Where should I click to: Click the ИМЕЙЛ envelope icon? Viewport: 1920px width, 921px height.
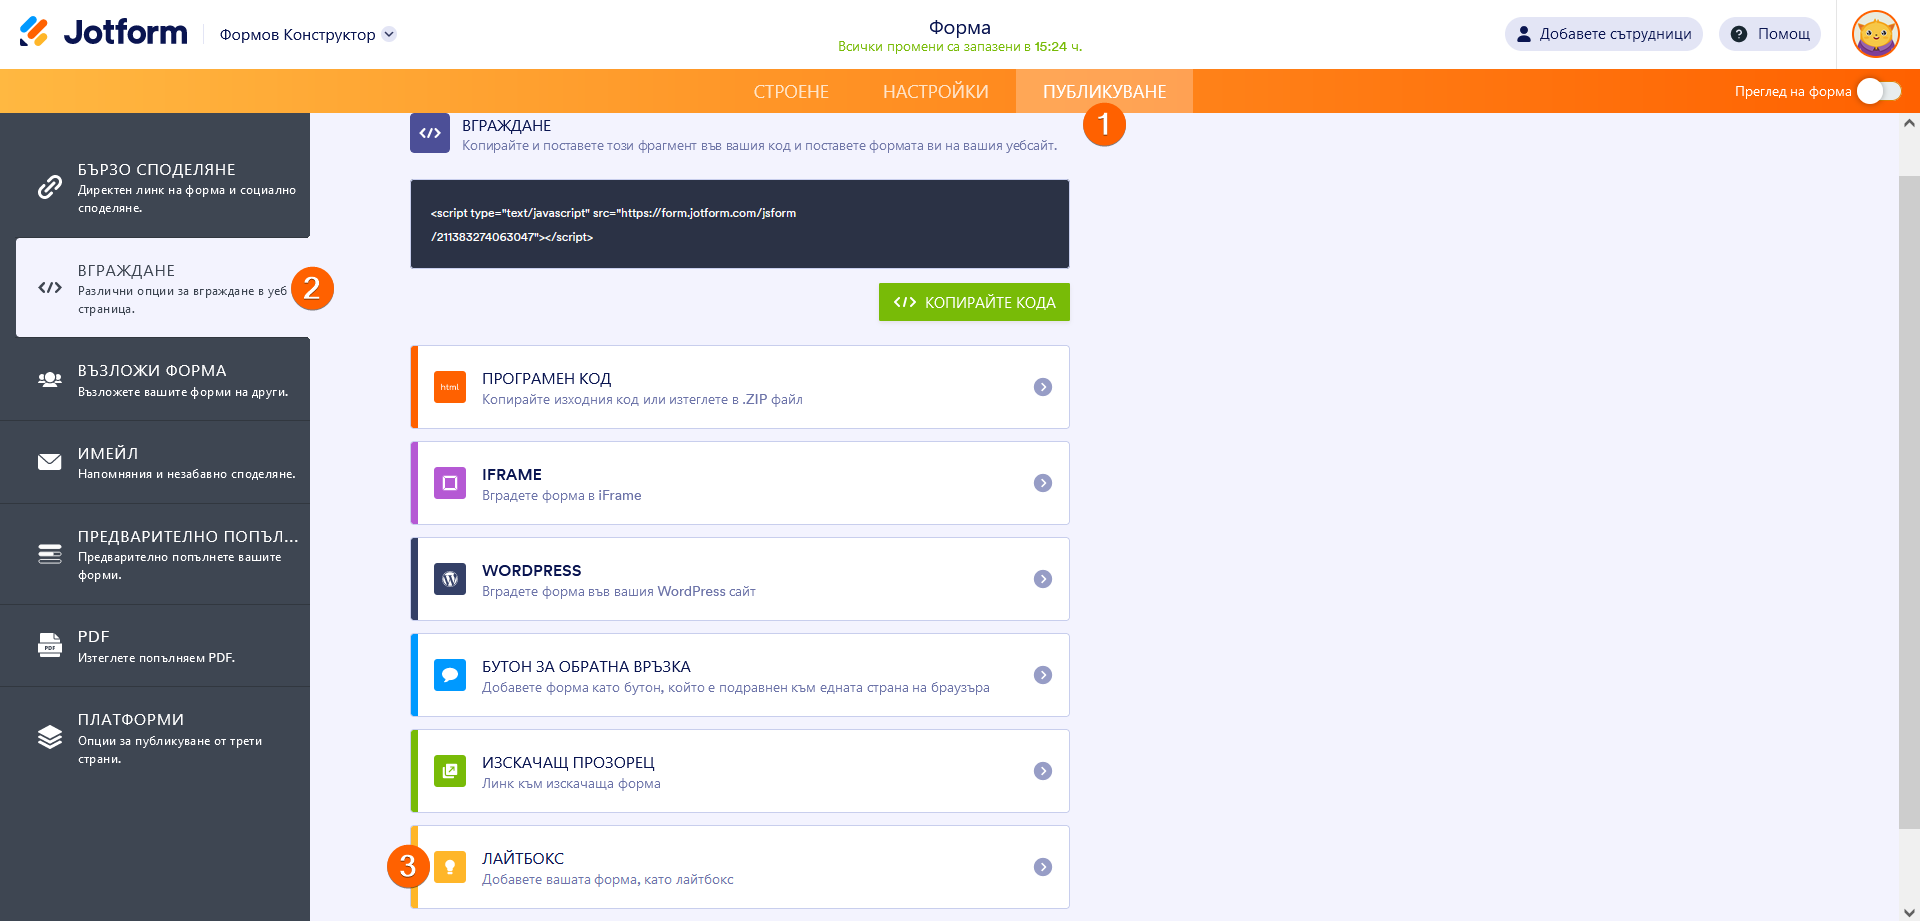[x=50, y=462]
